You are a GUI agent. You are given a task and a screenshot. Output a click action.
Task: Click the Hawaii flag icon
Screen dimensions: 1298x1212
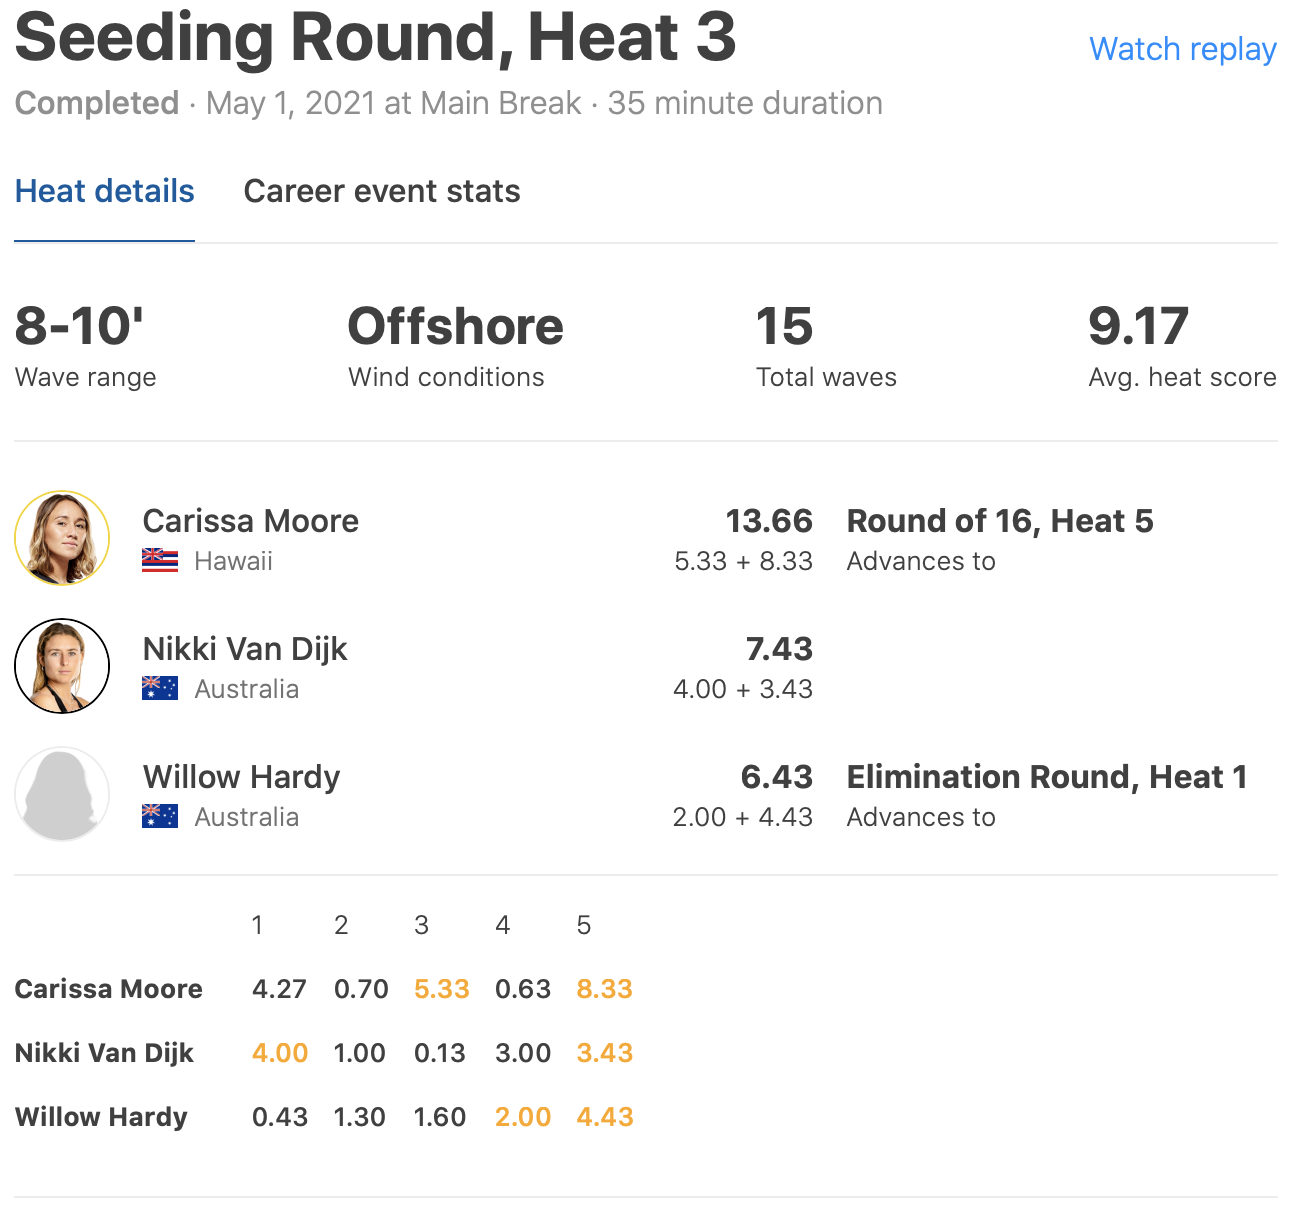pyautogui.click(x=160, y=561)
